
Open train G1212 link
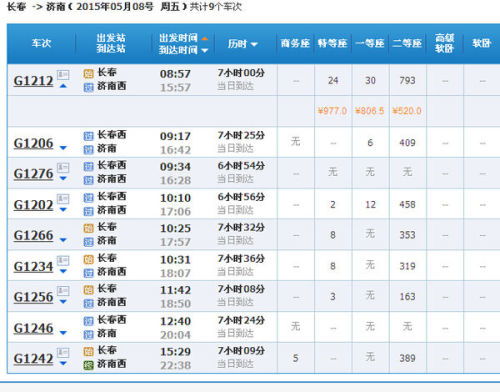(x=33, y=81)
